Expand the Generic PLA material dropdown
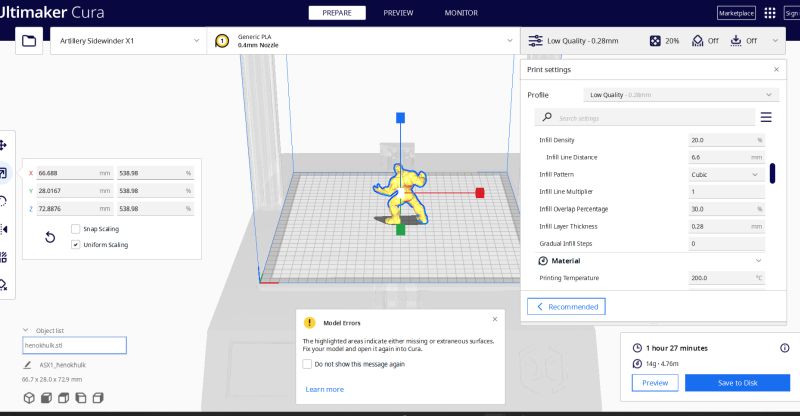Viewport: 800px width, 416px height. [x=509, y=41]
